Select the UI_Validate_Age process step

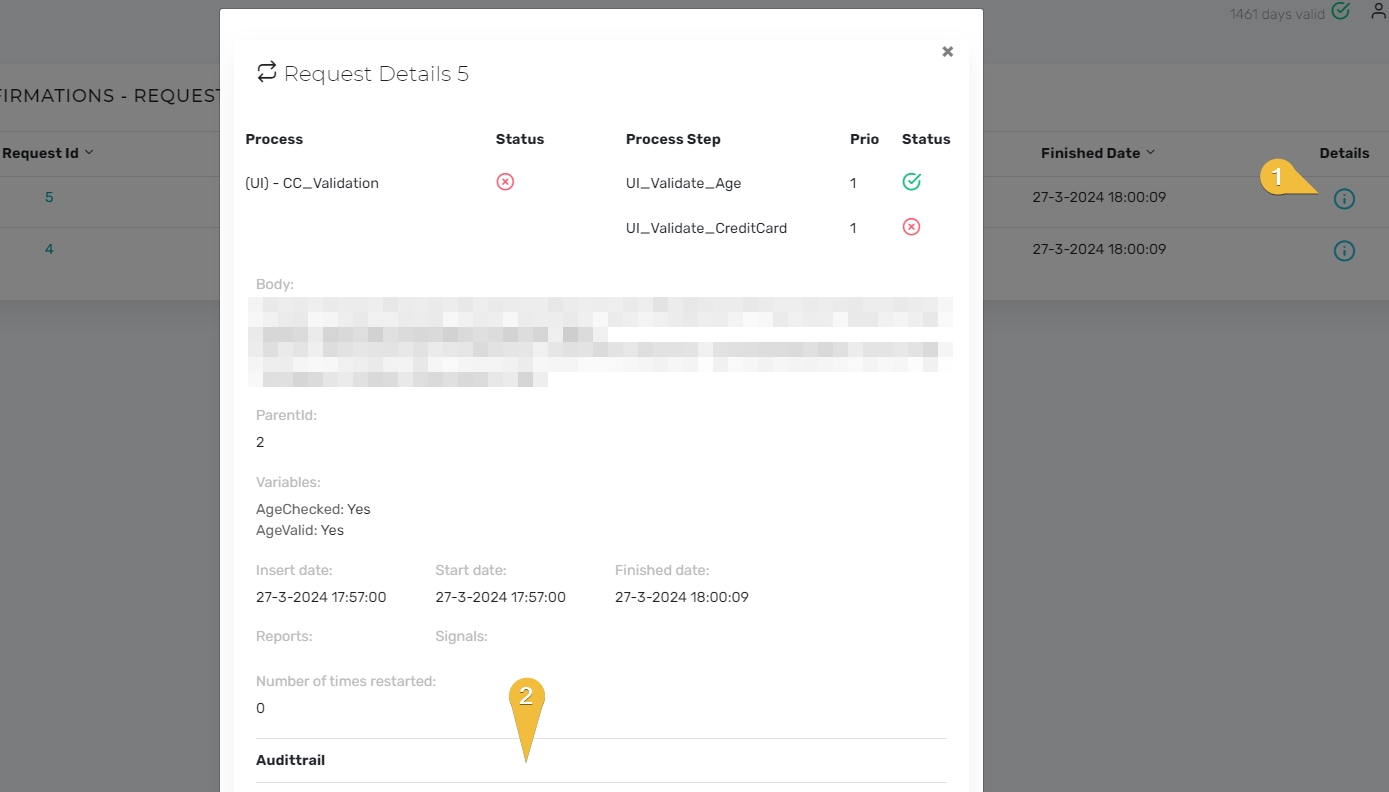coord(683,183)
